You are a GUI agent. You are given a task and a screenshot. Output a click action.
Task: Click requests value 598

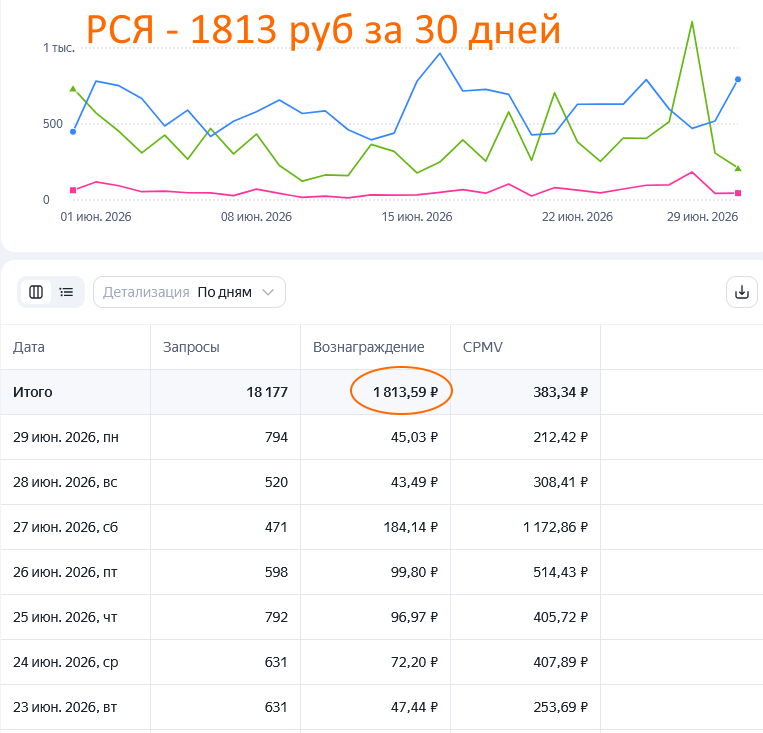pyautogui.click(x=276, y=572)
